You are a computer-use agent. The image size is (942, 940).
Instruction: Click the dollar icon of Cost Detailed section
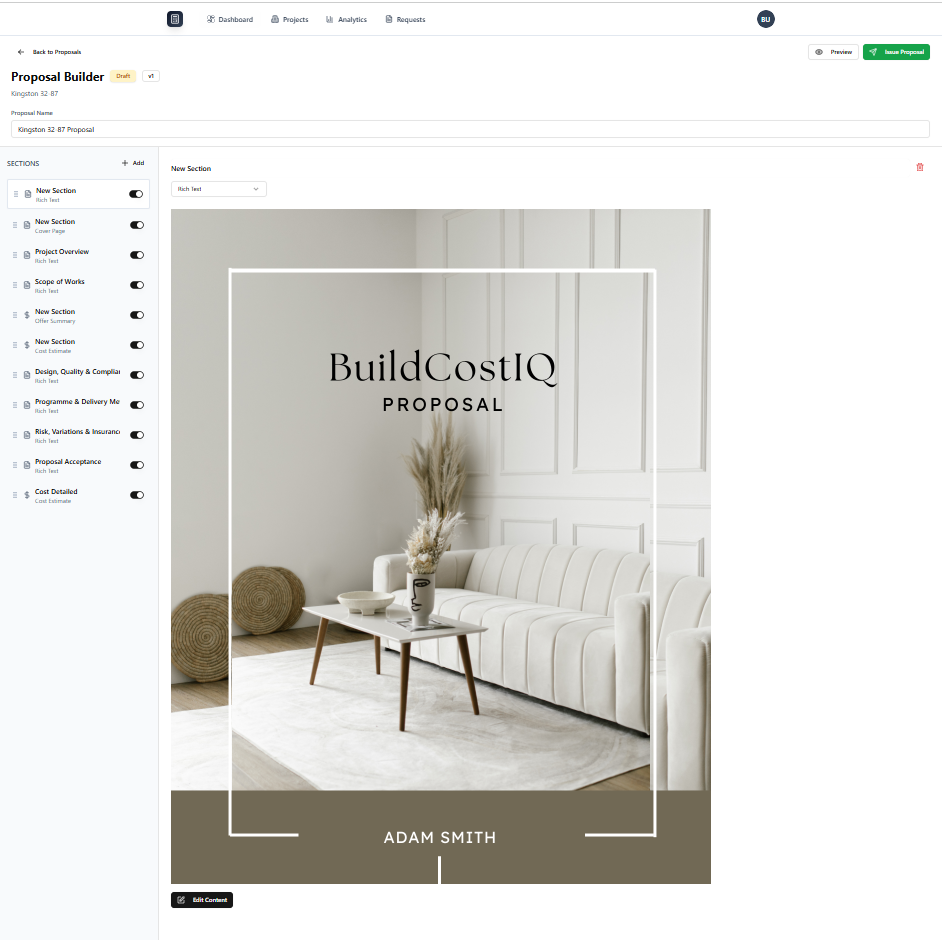point(27,496)
